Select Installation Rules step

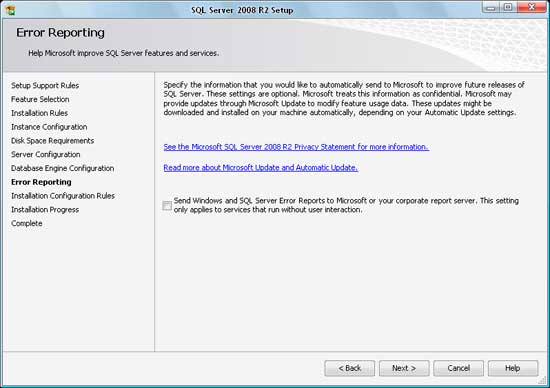pos(39,113)
